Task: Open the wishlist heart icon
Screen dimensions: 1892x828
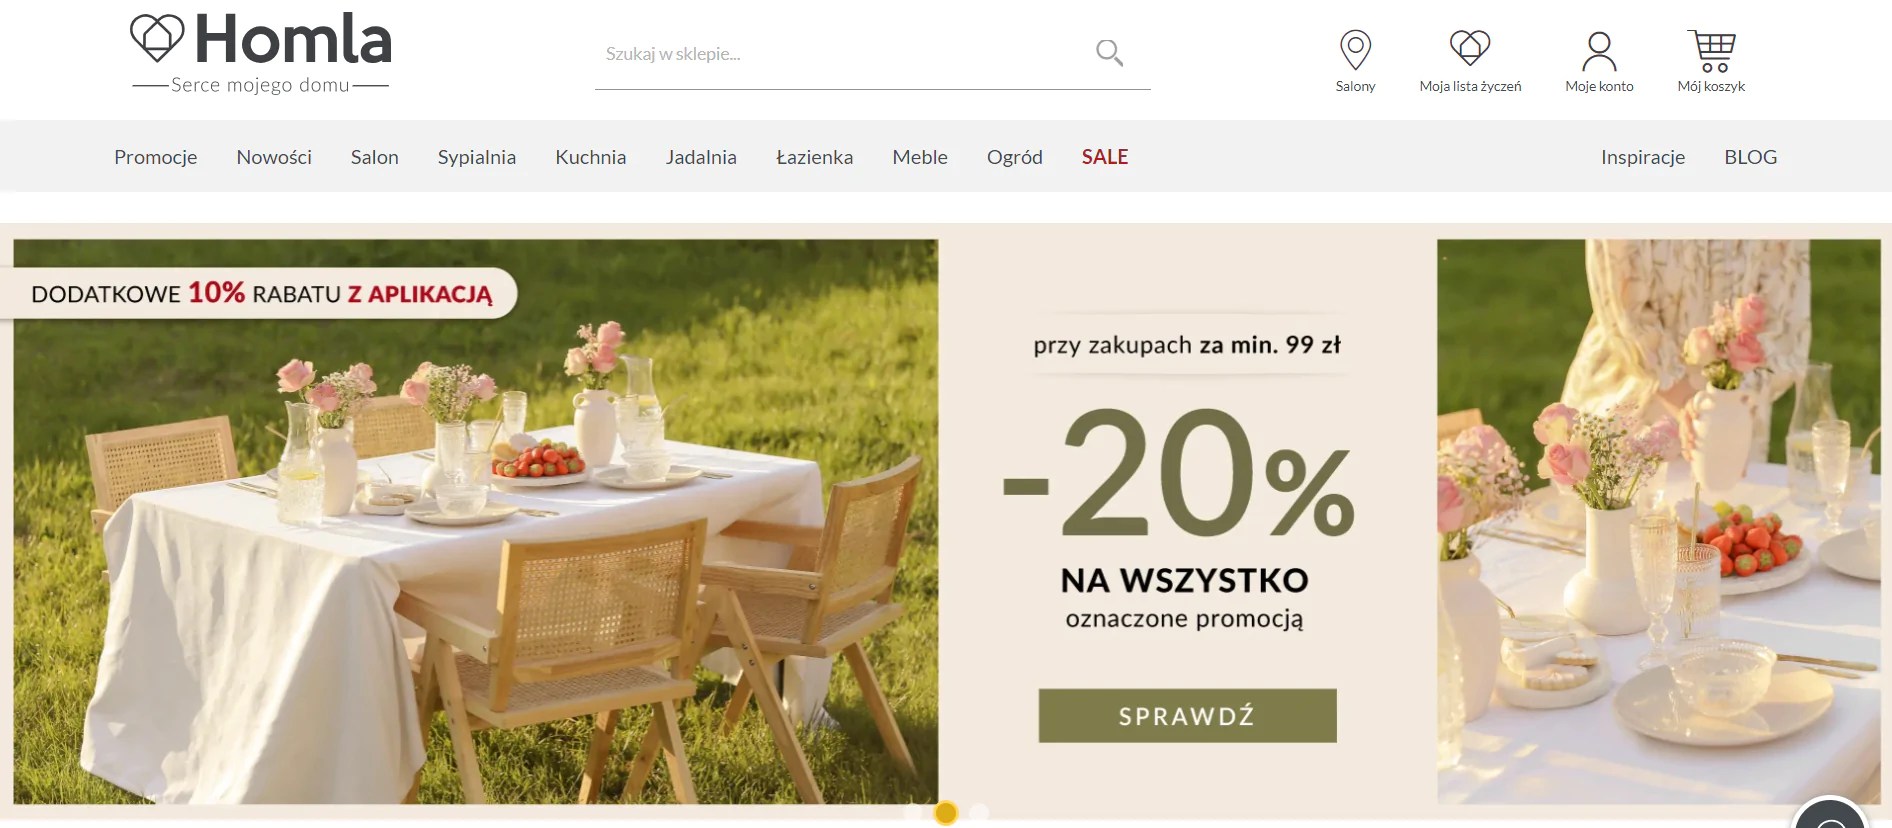Action: 1470,48
